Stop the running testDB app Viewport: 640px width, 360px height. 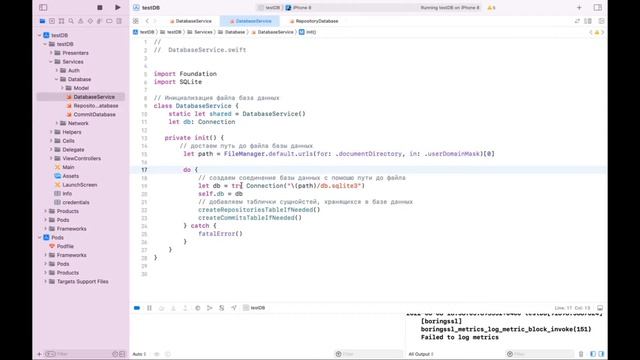[x=100, y=7]
